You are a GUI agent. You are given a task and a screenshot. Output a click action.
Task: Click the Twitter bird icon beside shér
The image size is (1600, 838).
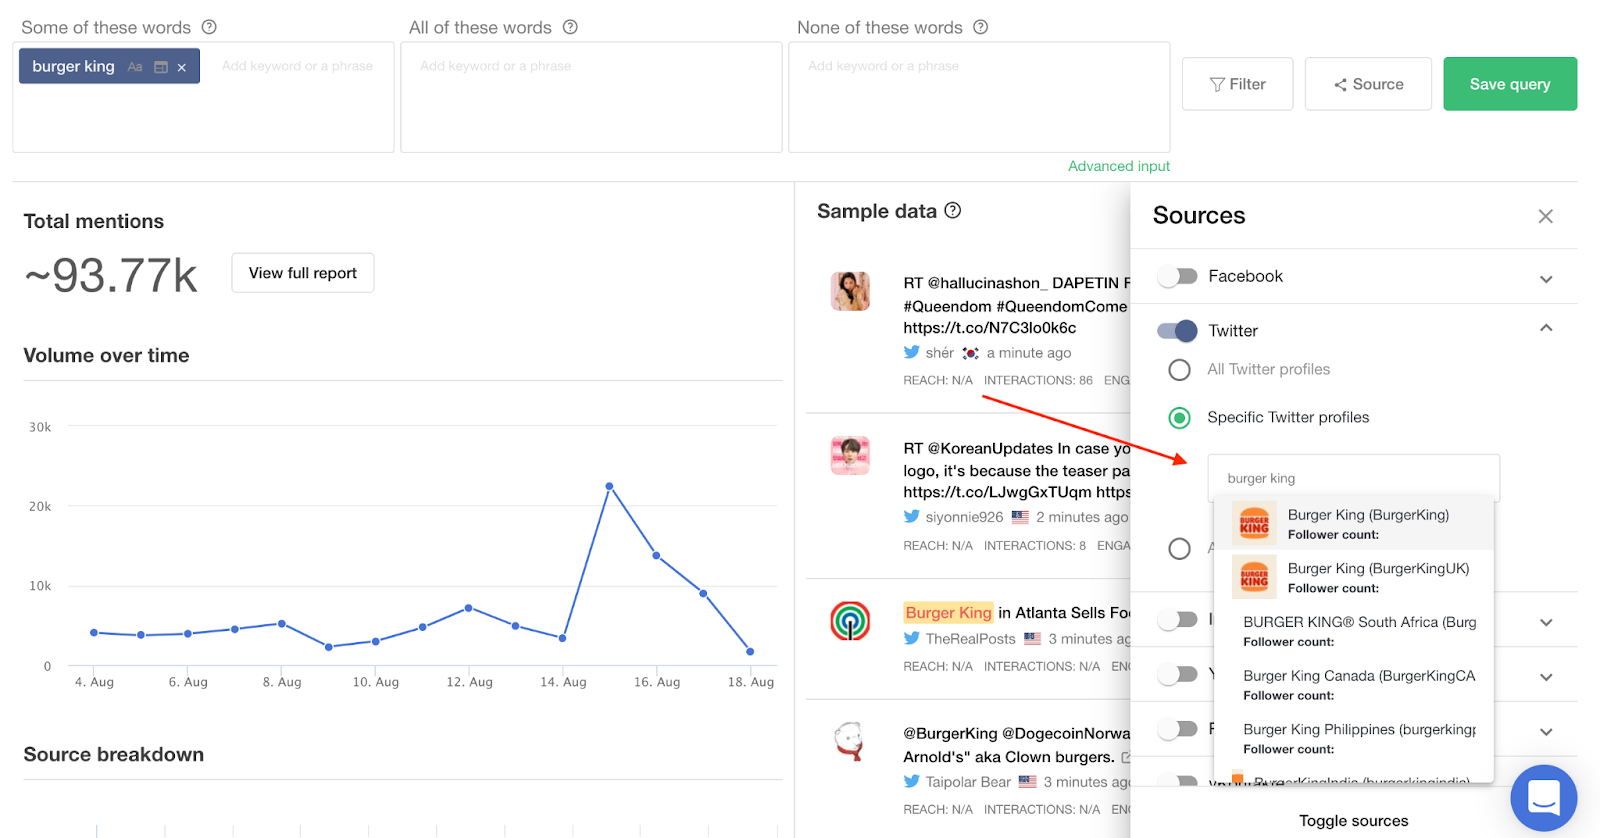click(911, 352)
